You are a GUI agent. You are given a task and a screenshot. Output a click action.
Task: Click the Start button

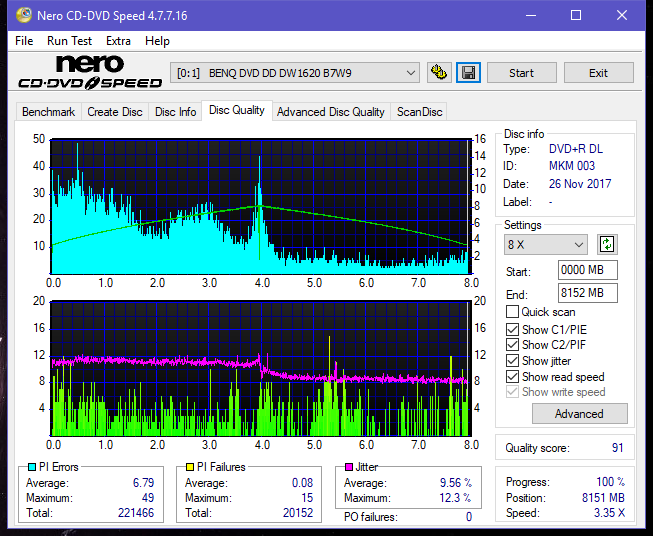click(521, 73)
